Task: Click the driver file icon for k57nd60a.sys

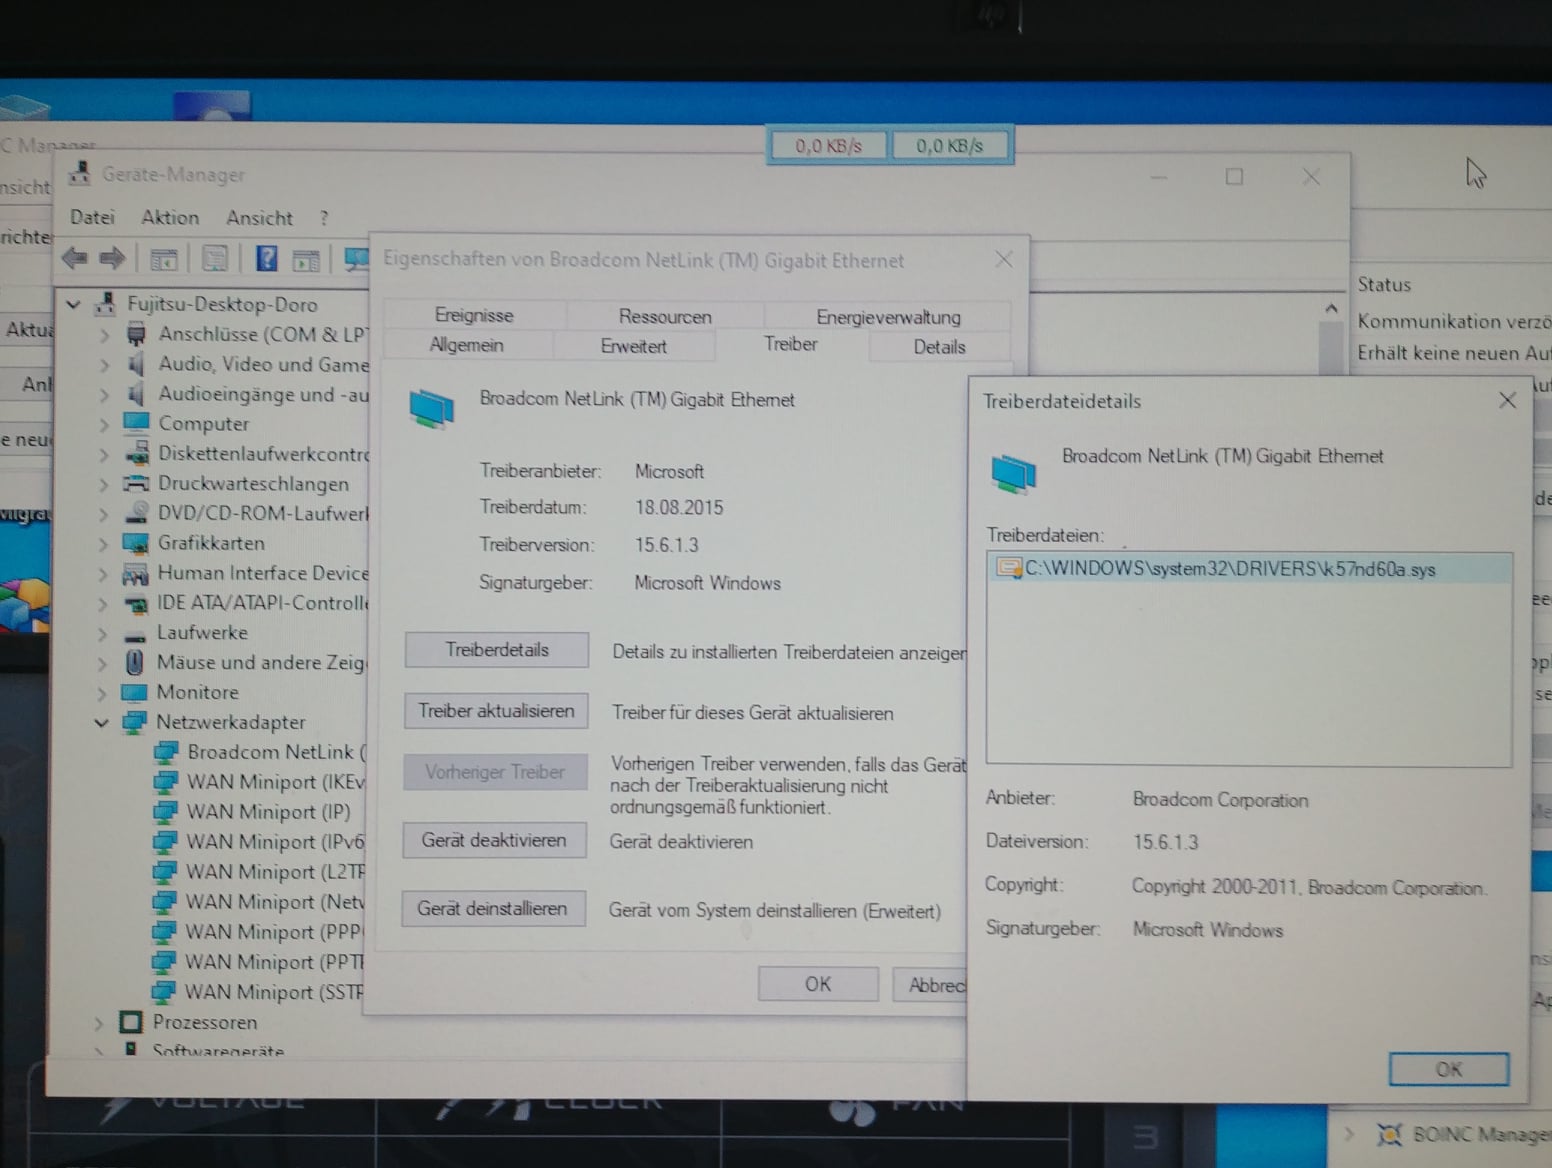Action: pyautogui.click(x=1009, y=569)
